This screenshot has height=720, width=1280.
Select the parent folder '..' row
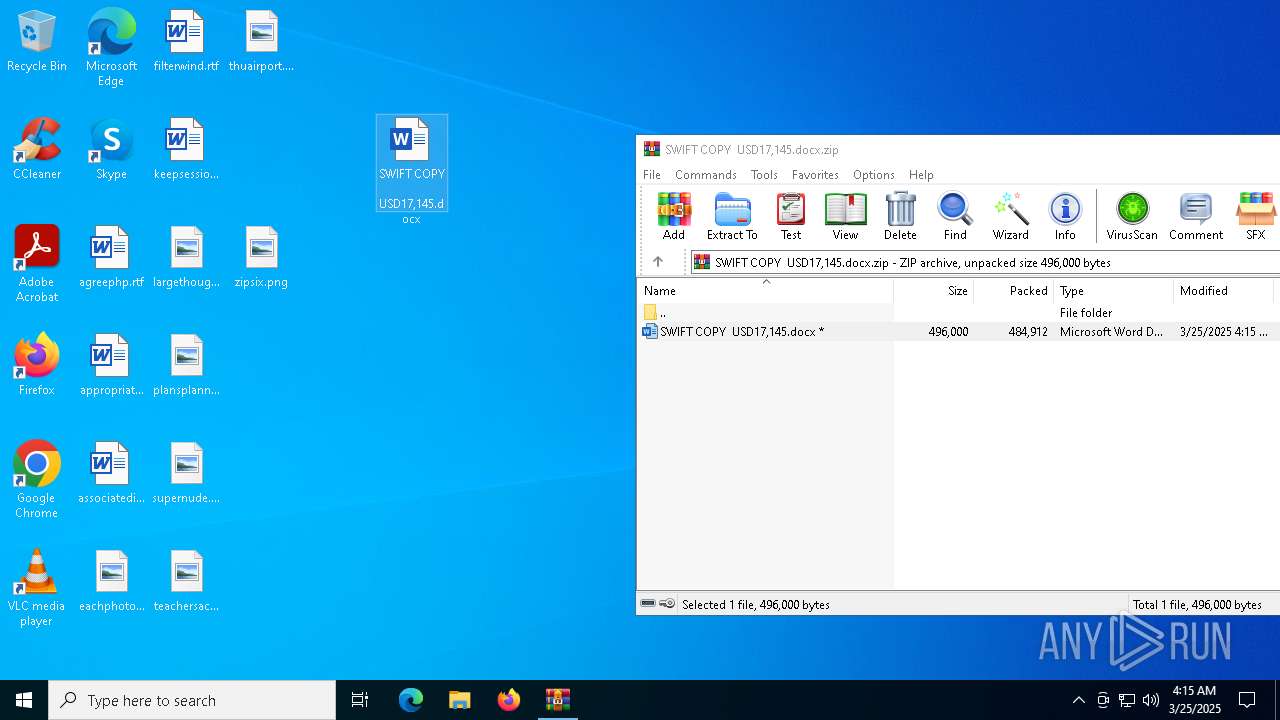pos(958,313)
